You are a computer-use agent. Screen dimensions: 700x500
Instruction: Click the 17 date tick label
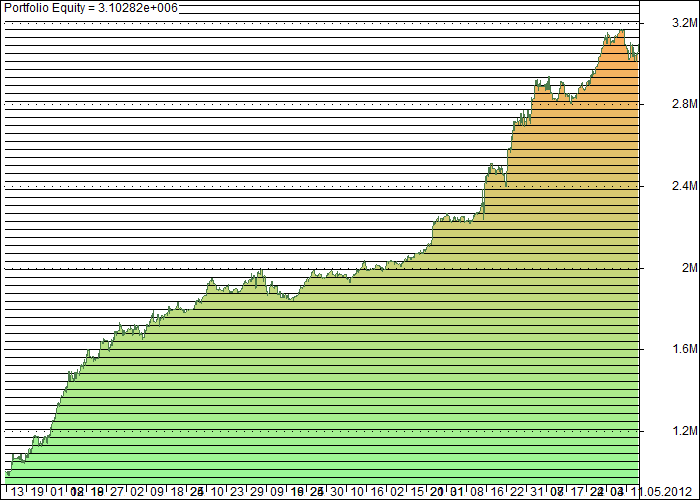tap(577, 492)
